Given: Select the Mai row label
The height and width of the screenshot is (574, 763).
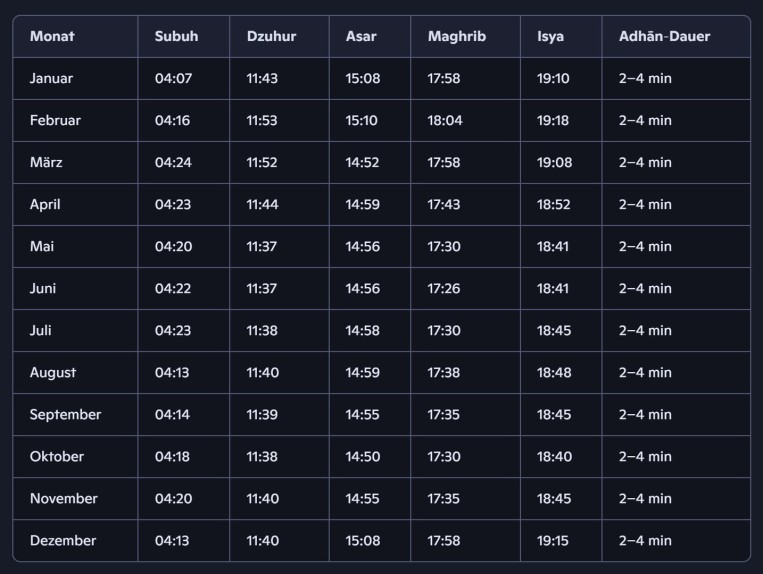Looking at the screenshot, I should coord(42,246).
